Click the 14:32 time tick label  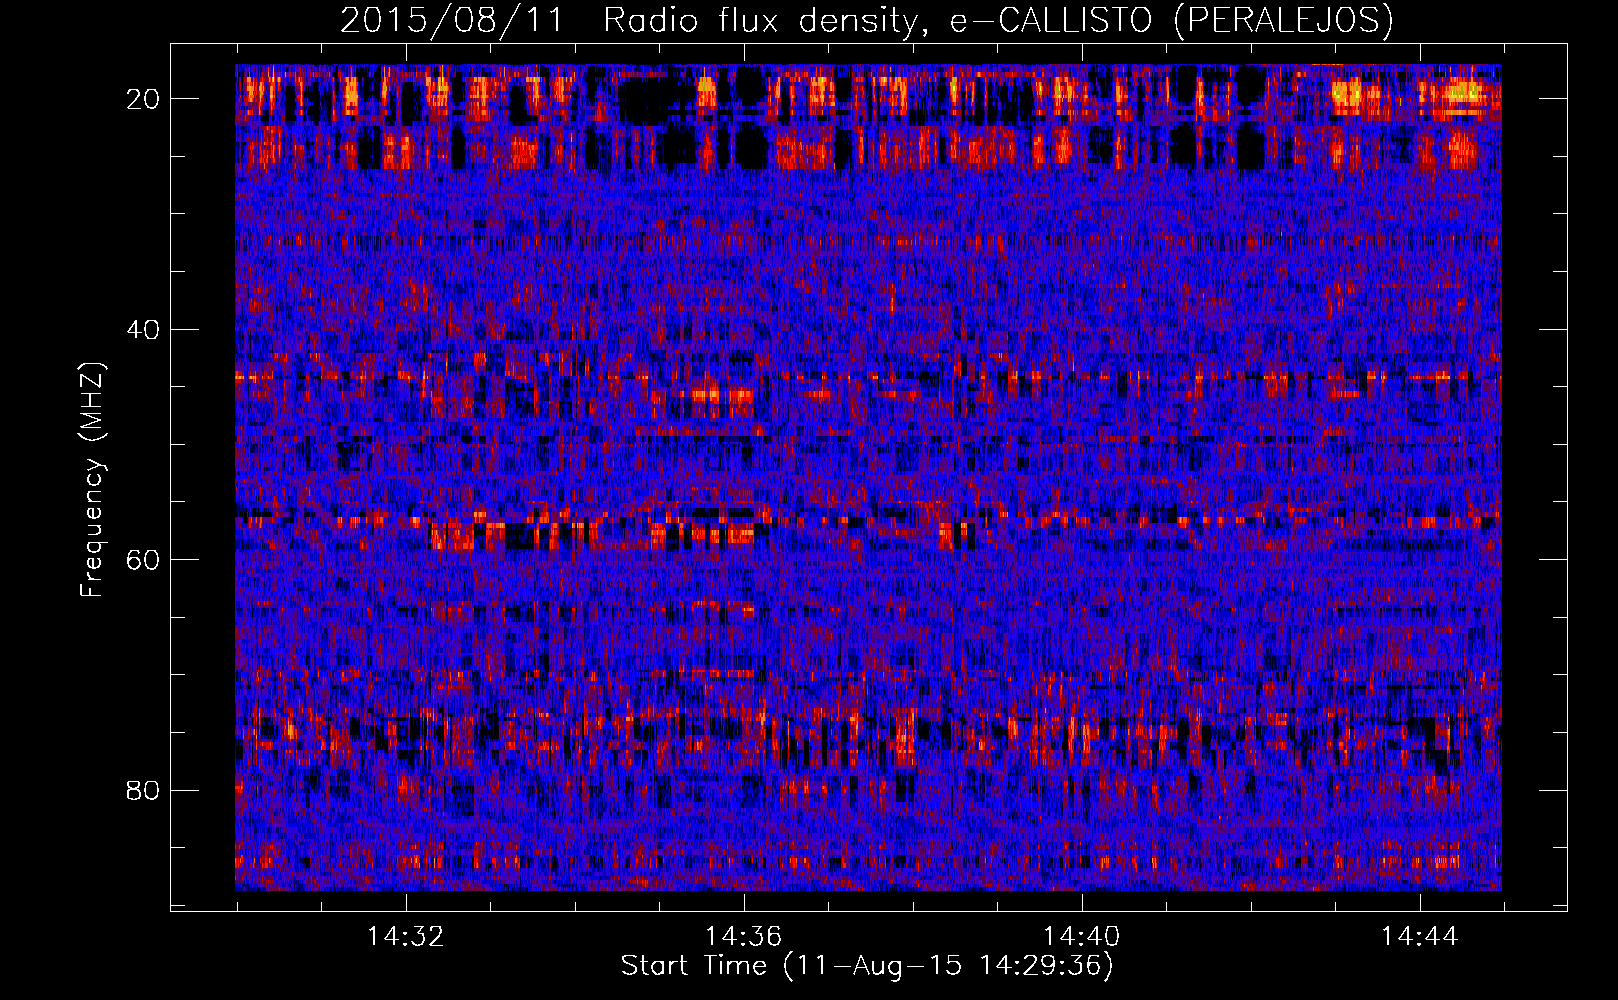coord(405,937)
